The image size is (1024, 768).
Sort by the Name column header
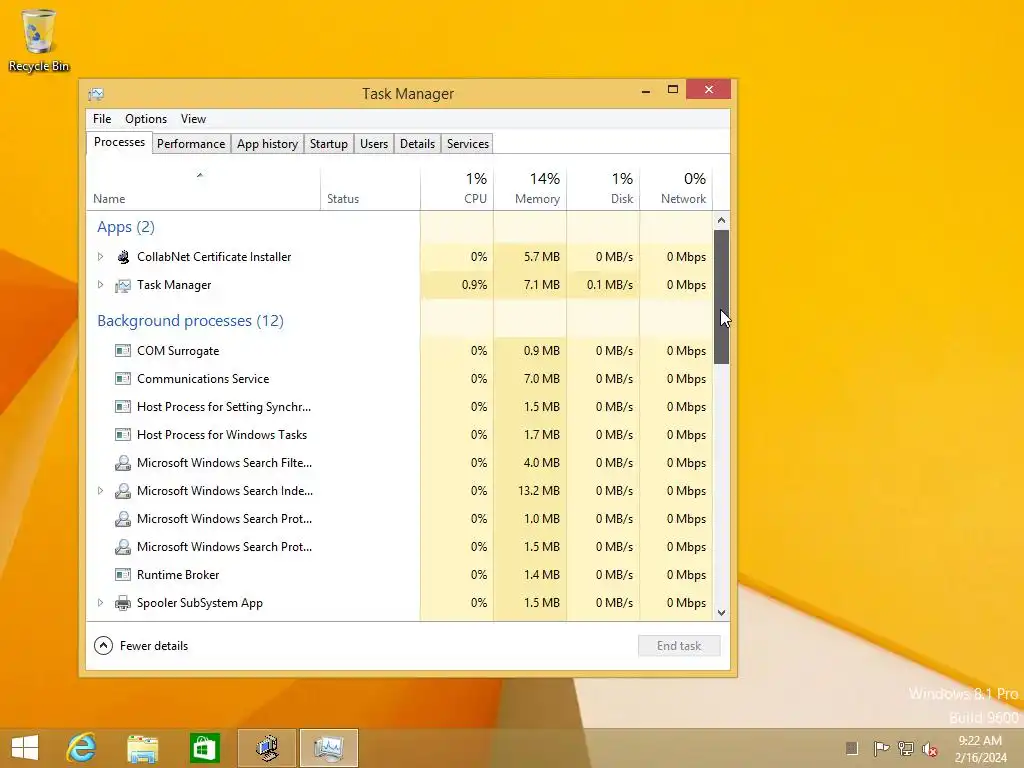203,189
